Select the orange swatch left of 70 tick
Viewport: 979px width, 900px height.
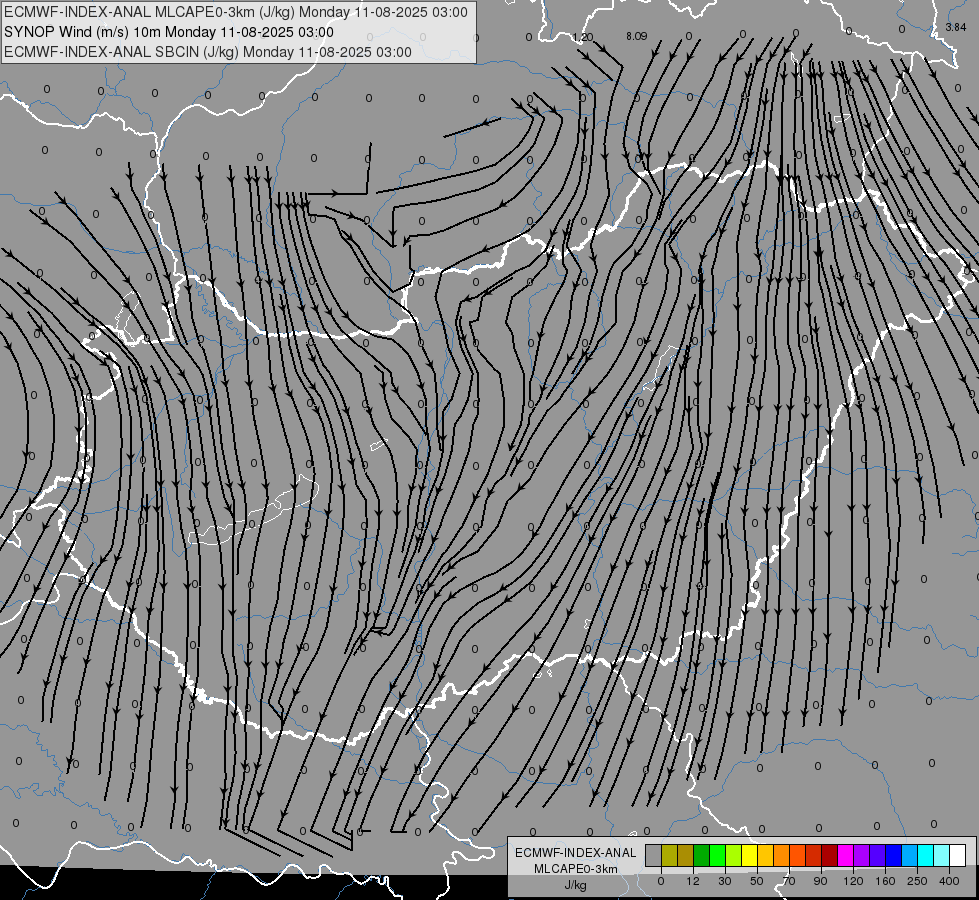coord(782,855)
